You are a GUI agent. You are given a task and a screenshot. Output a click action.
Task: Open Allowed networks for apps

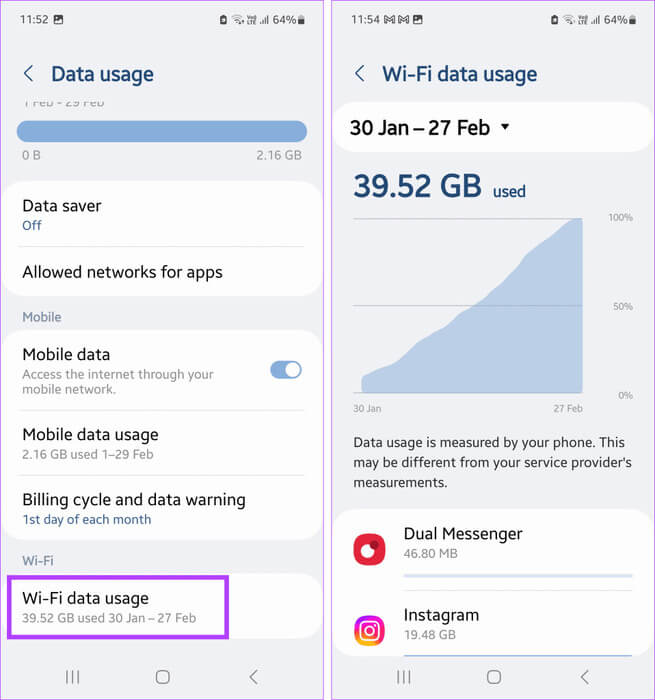pyautogui.click(x=162, y=272)
